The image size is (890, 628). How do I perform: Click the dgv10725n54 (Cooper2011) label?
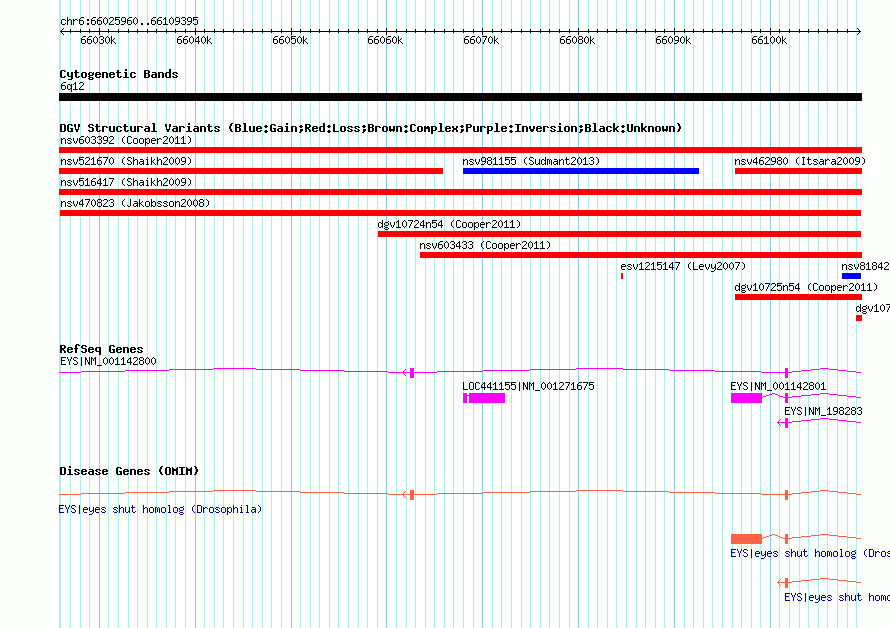coord(806,287)
